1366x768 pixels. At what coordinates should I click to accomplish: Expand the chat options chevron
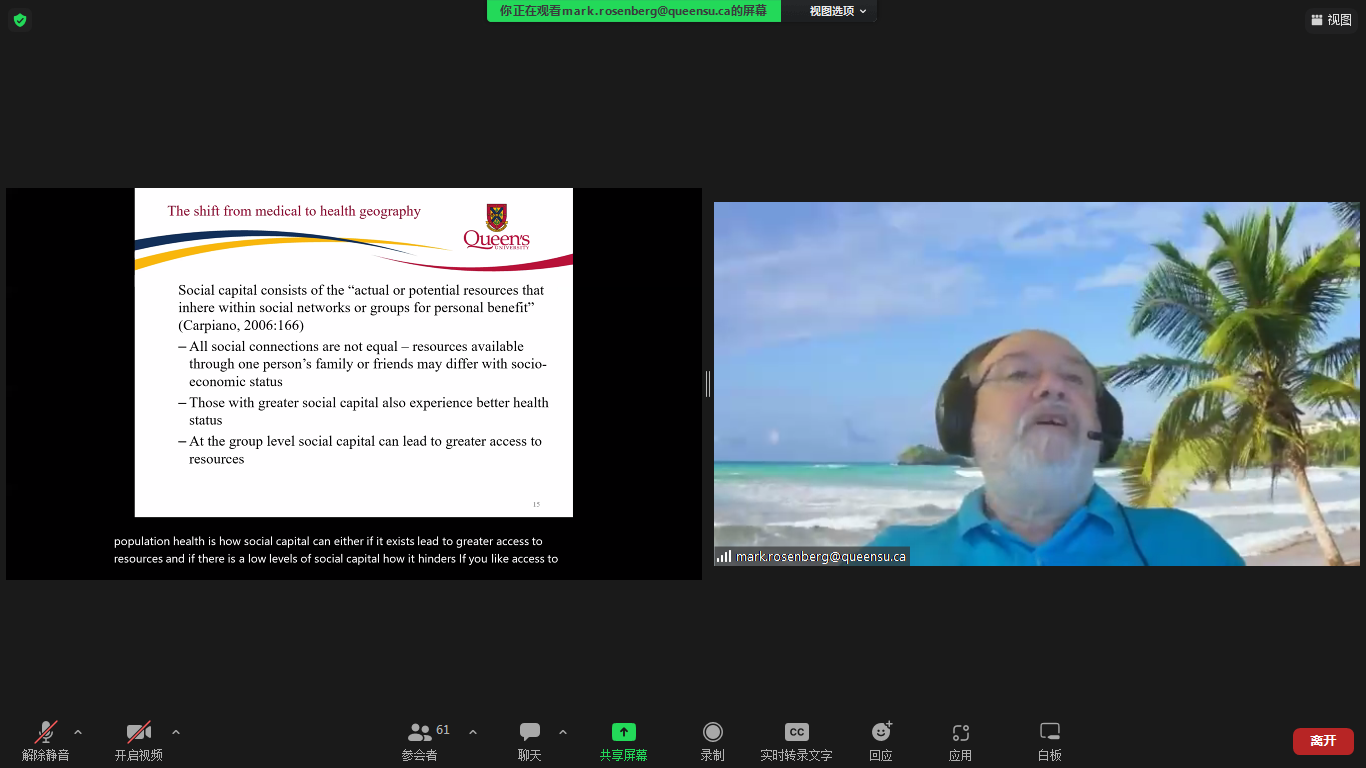click(563, 732)
